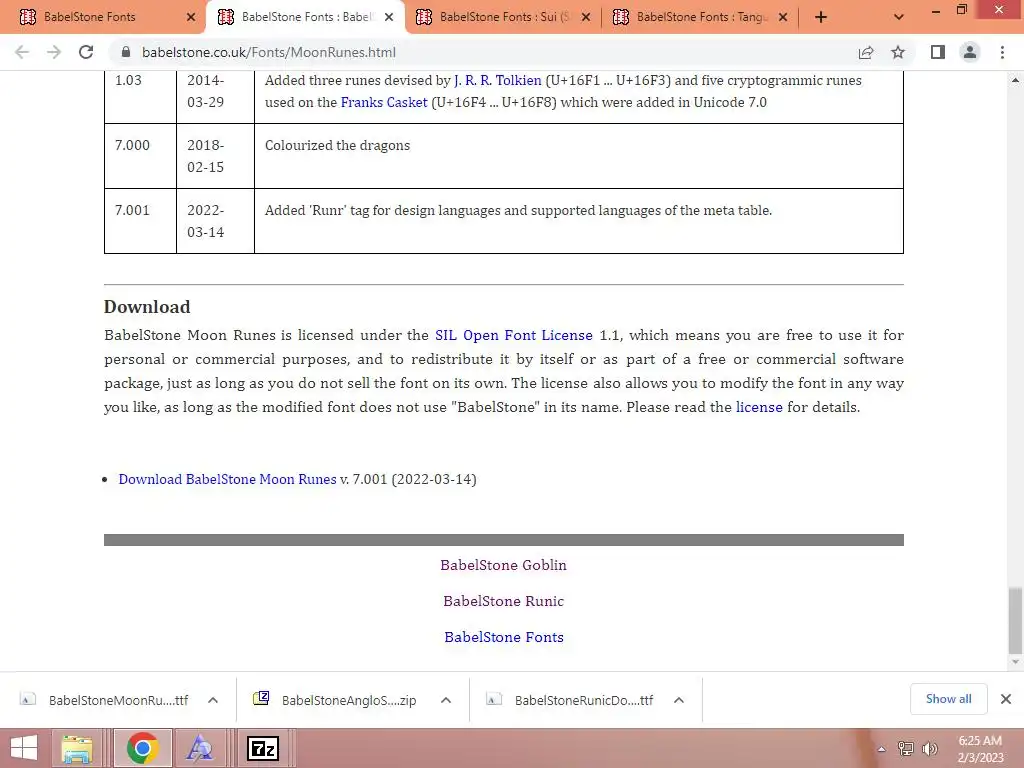Click the network tray icon
Image resolution: width=1024 pixels, height=768 pixels.
tap(906, 748)
